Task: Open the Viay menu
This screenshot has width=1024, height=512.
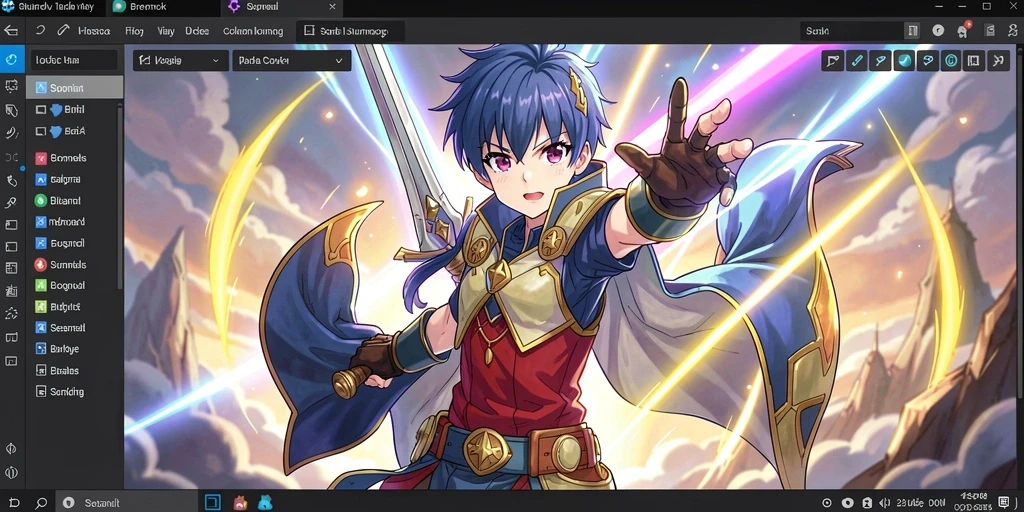Action: click(x=165, y=31)
